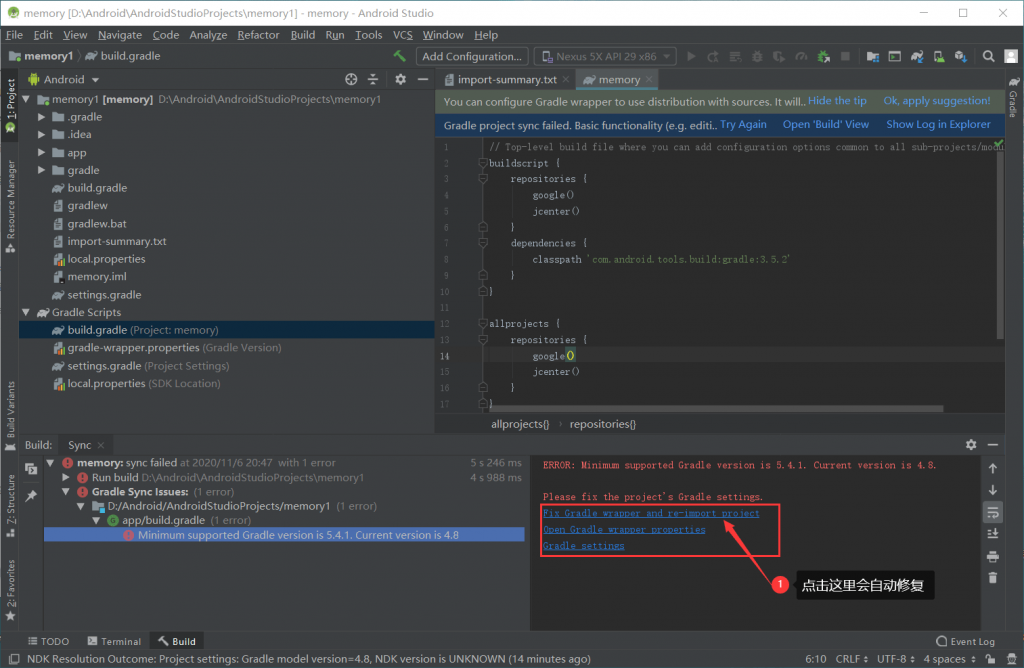The height and width of the screenshot is (668, 1024).
Task: Click the Sync Project with Gradle Files icon
Action: [917, 57]
